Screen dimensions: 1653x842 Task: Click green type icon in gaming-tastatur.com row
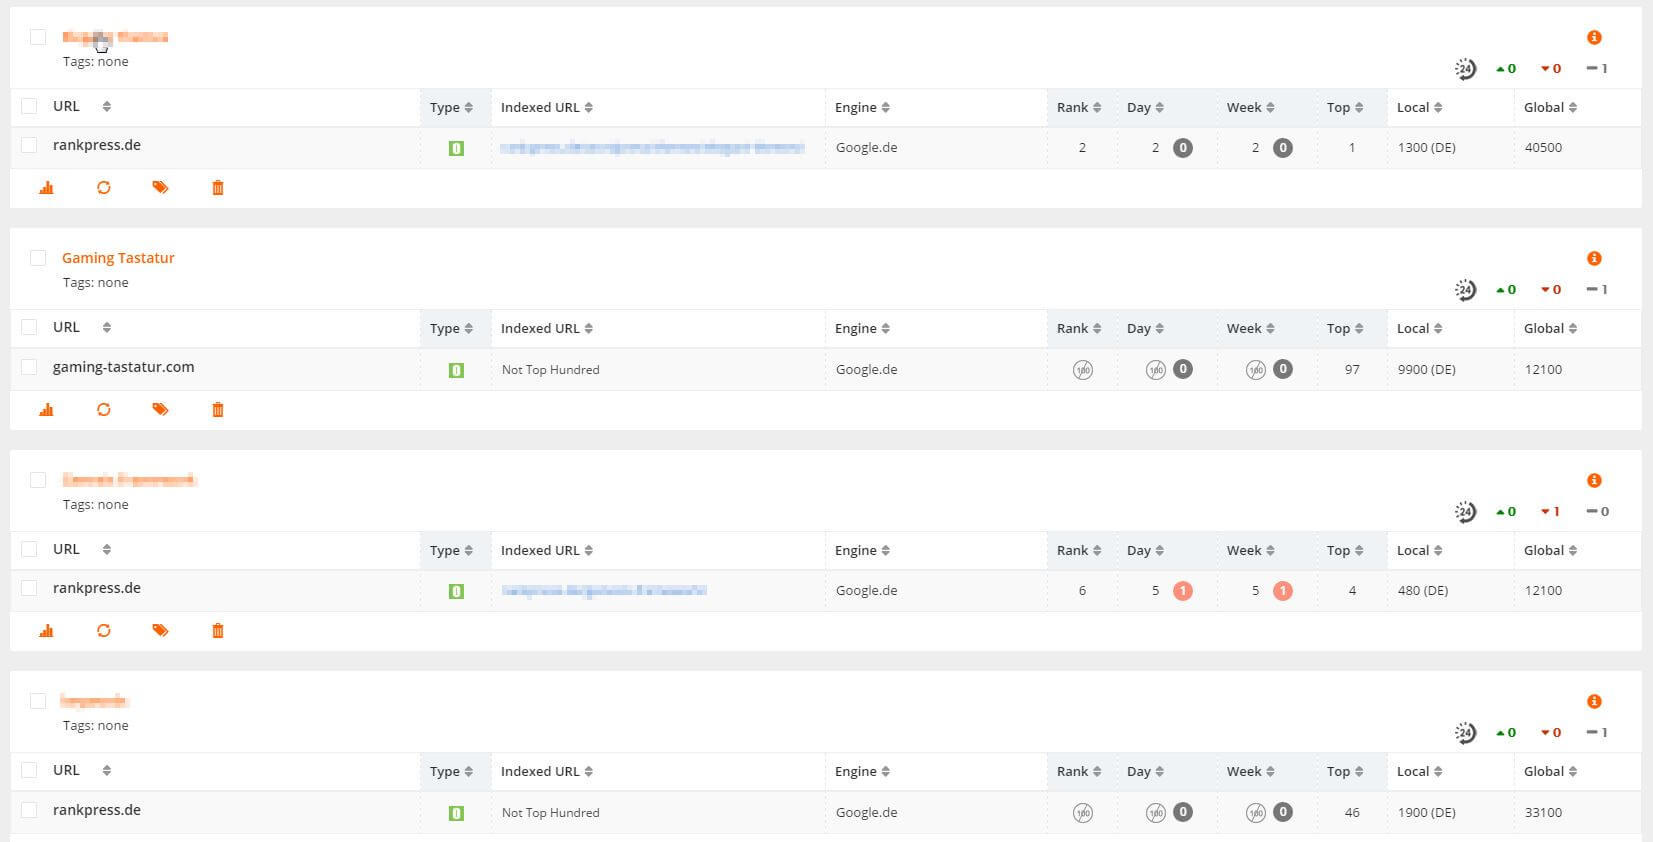coord(456,370)
